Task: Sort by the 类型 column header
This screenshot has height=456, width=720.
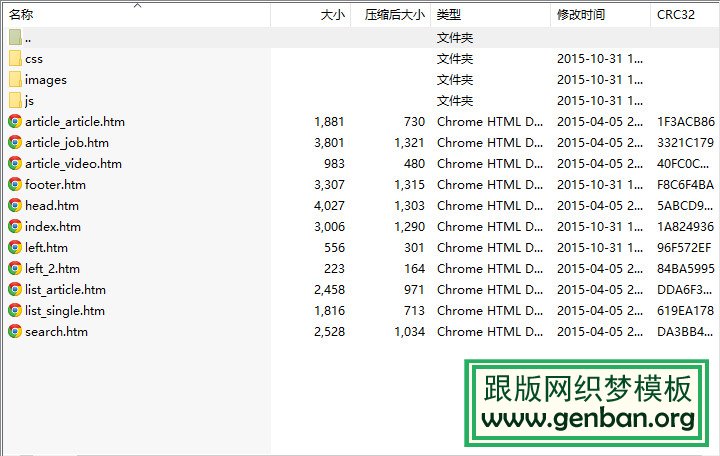Action: (490, 15)
